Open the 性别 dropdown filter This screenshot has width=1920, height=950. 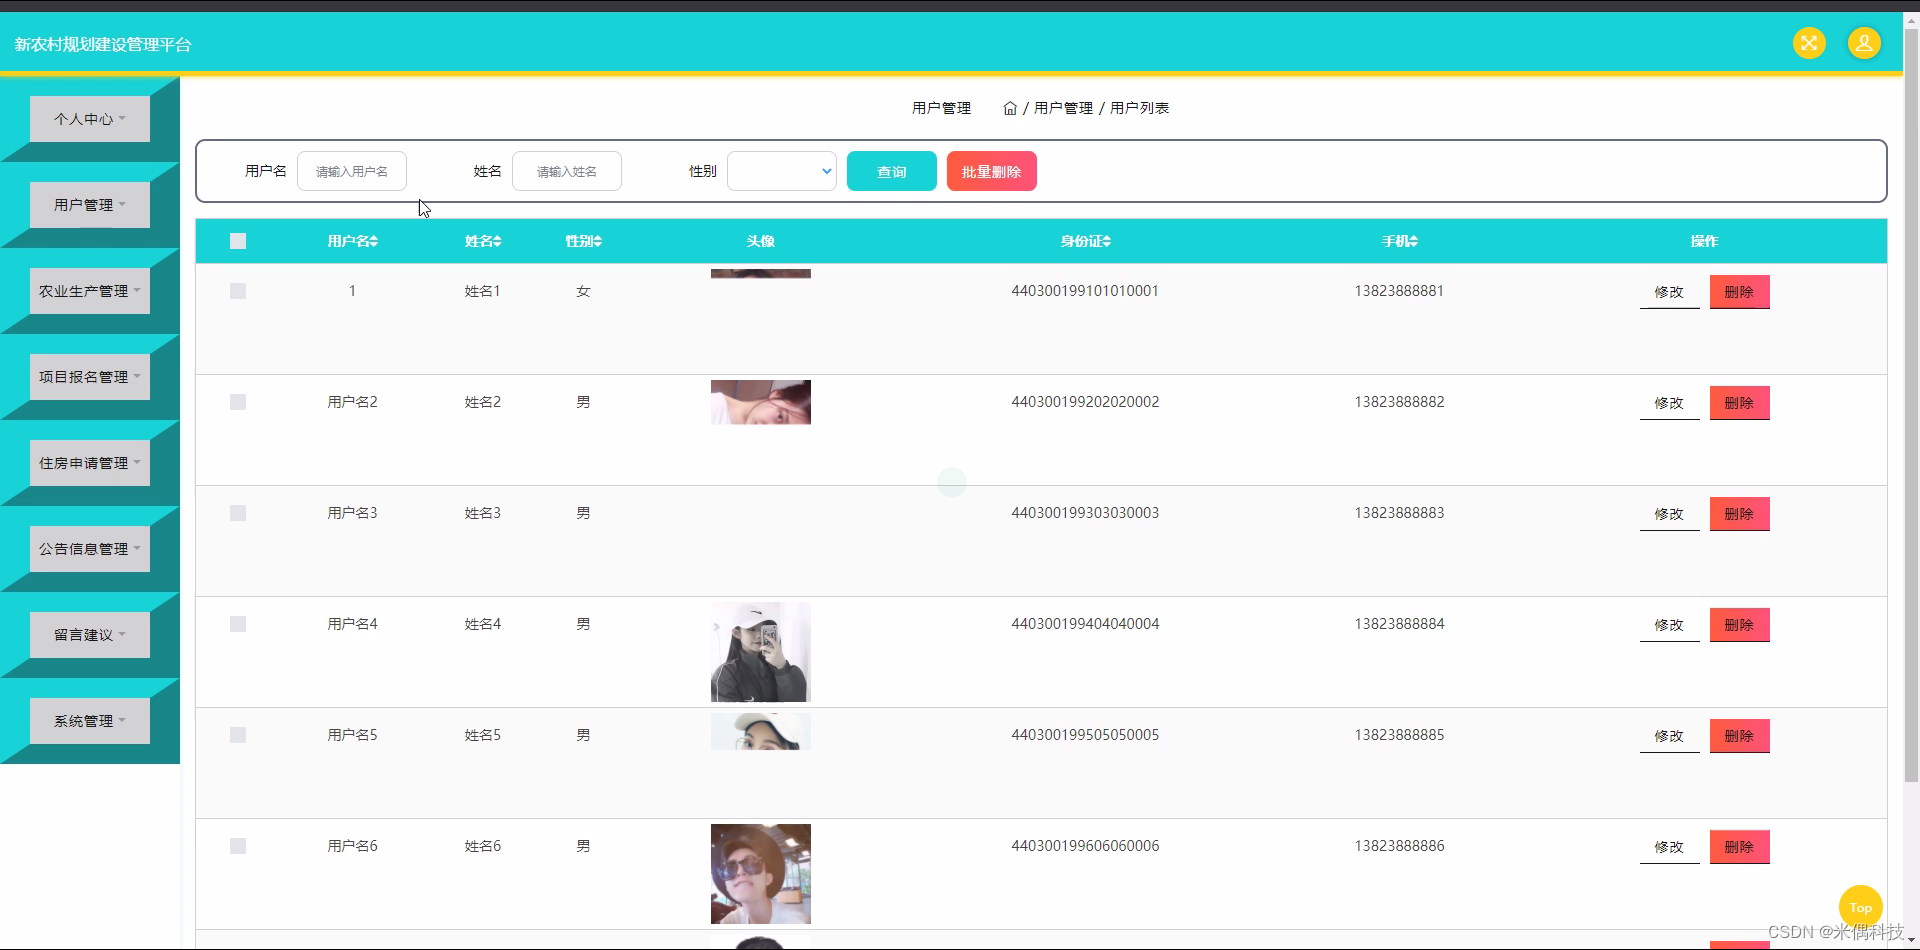click(782, 171)
